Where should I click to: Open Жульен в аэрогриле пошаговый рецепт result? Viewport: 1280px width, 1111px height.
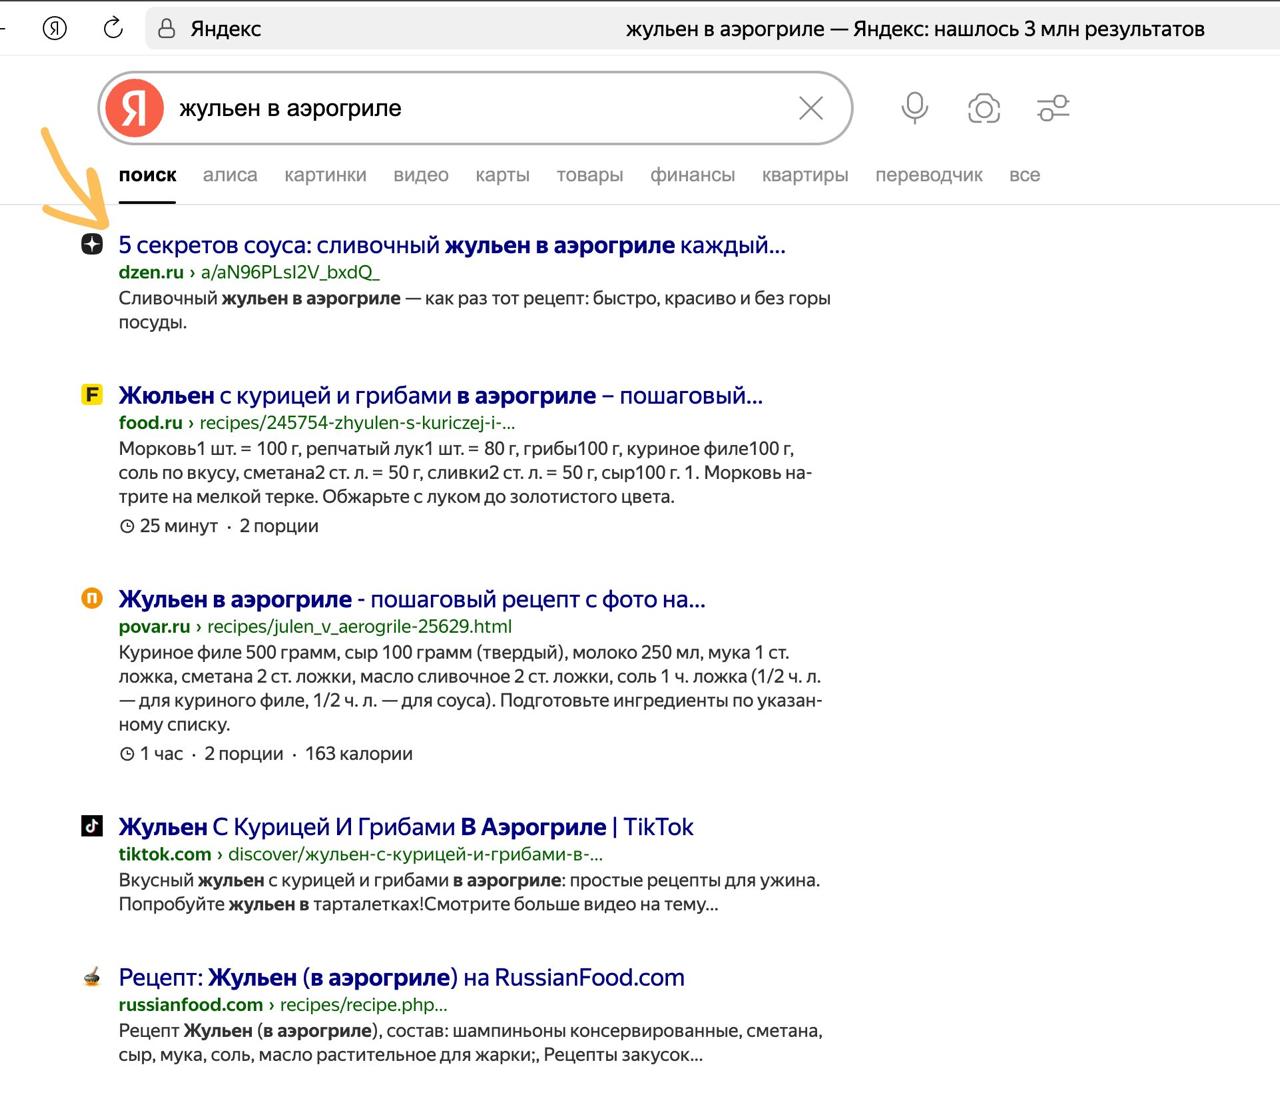point(412,599)
